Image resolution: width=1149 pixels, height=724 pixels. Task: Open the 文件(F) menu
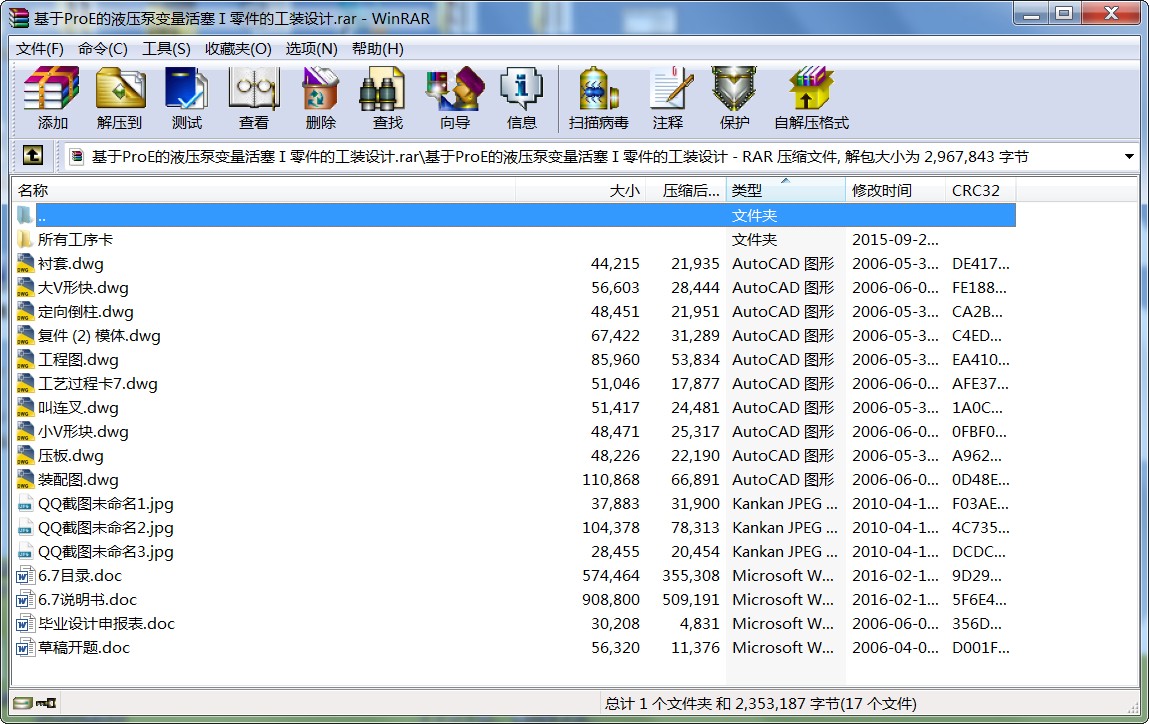(x=40, y=49)
